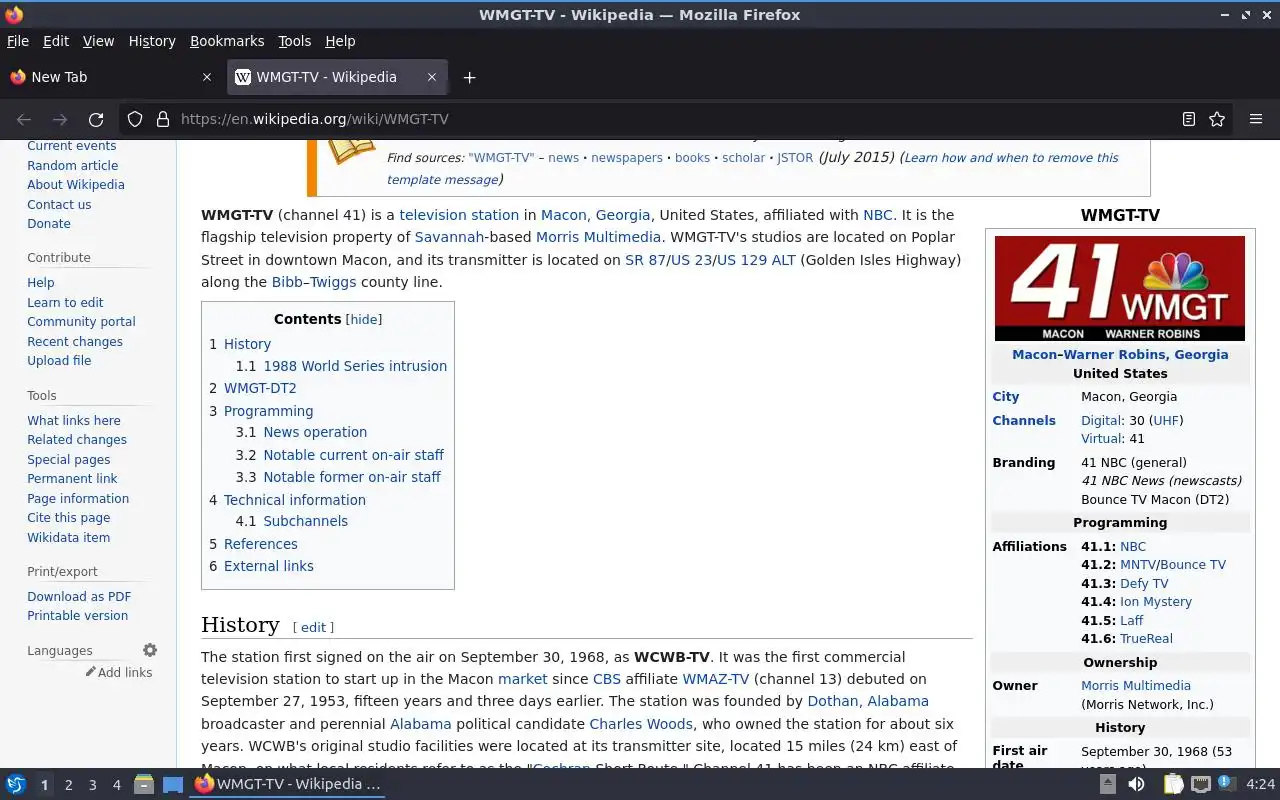Viewport: 1280px width, 800px height.
Task: Switch to the New Tab tab
Action: pos(110,77)
